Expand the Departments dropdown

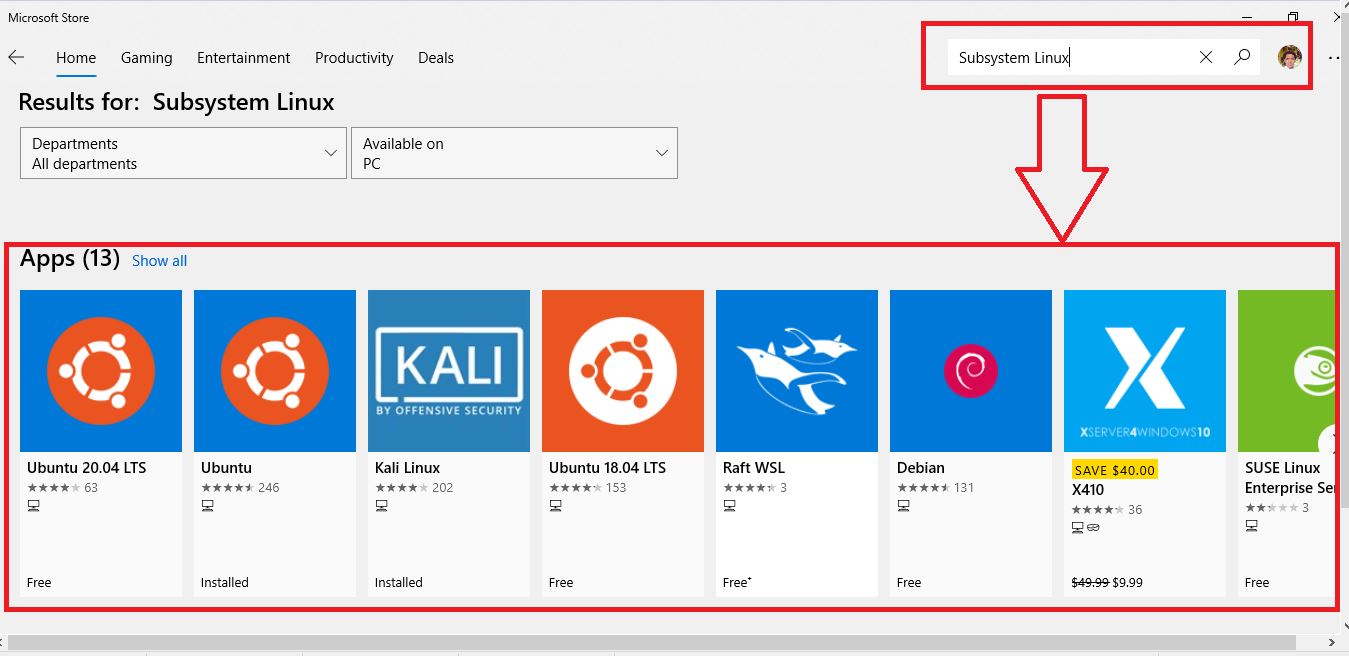click(x=183, y=153)
